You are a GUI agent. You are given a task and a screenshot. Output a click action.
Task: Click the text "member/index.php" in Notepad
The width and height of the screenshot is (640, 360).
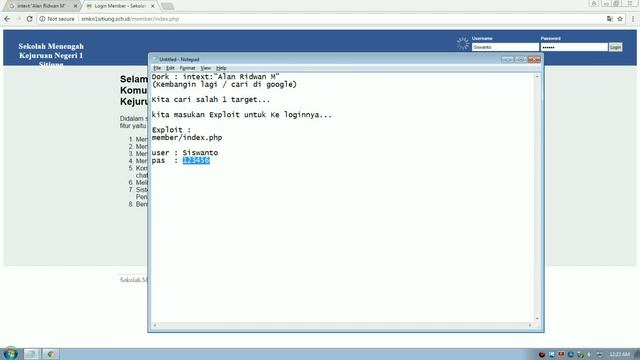pos(187,138)
